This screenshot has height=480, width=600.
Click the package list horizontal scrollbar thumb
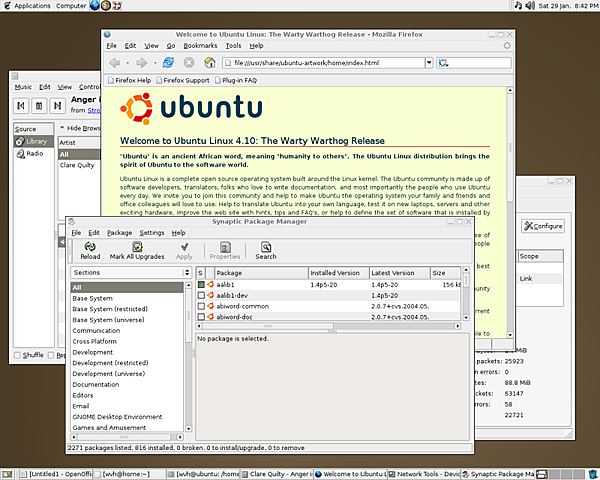pyautogui.click(x=268, y=326)
